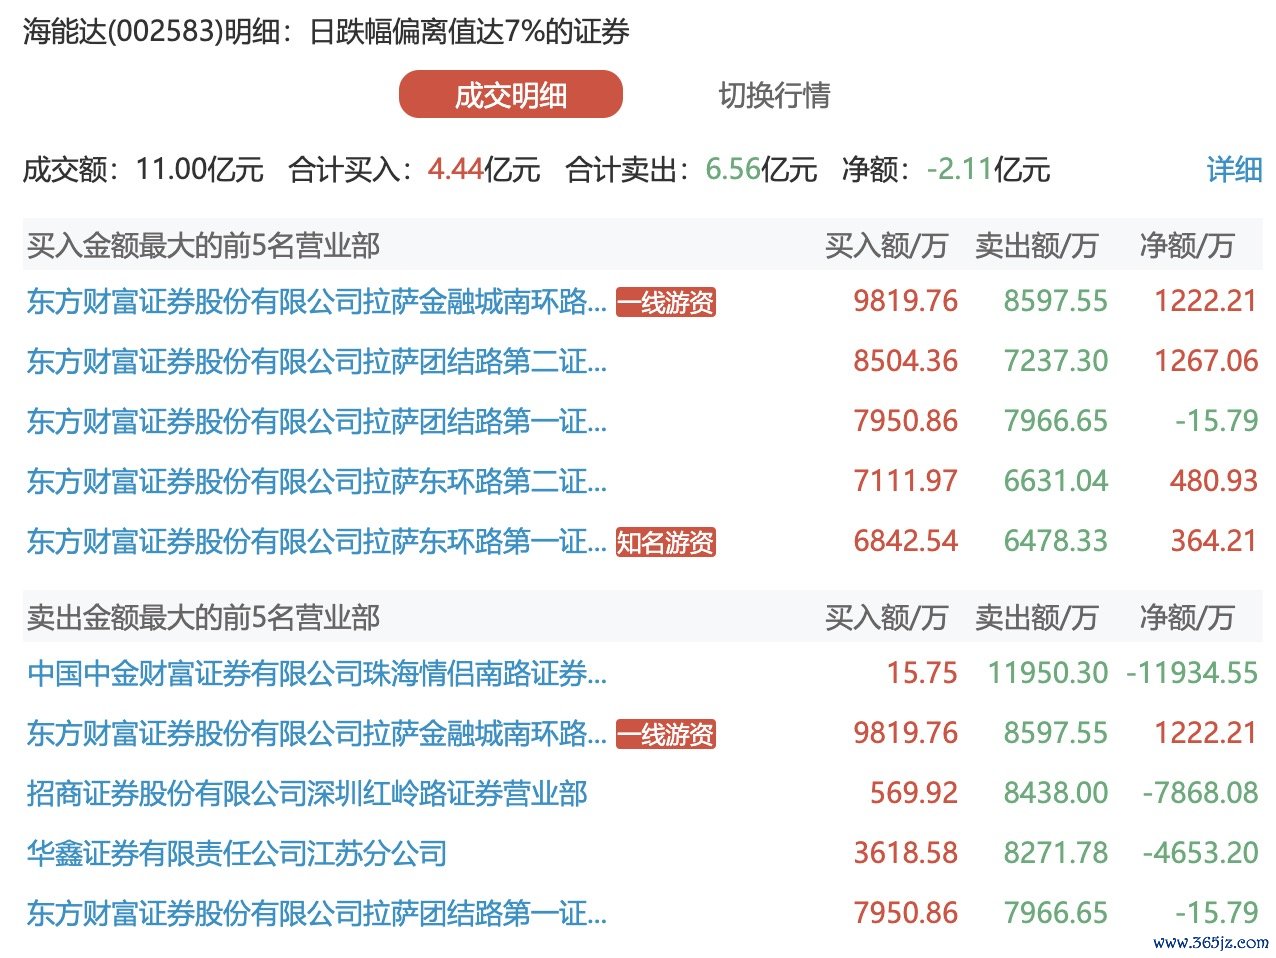This screenshot has height=958, width=1276.
Task: Open 东方财富 拉萨团结路第二 branch link
Action: tap(316, 362)
